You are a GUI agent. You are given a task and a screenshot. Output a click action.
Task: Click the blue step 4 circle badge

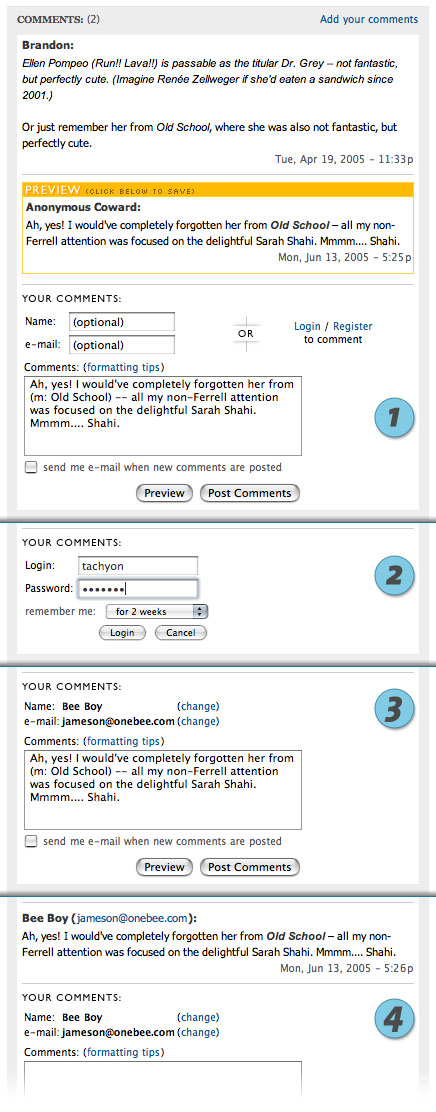(393, 1021)
